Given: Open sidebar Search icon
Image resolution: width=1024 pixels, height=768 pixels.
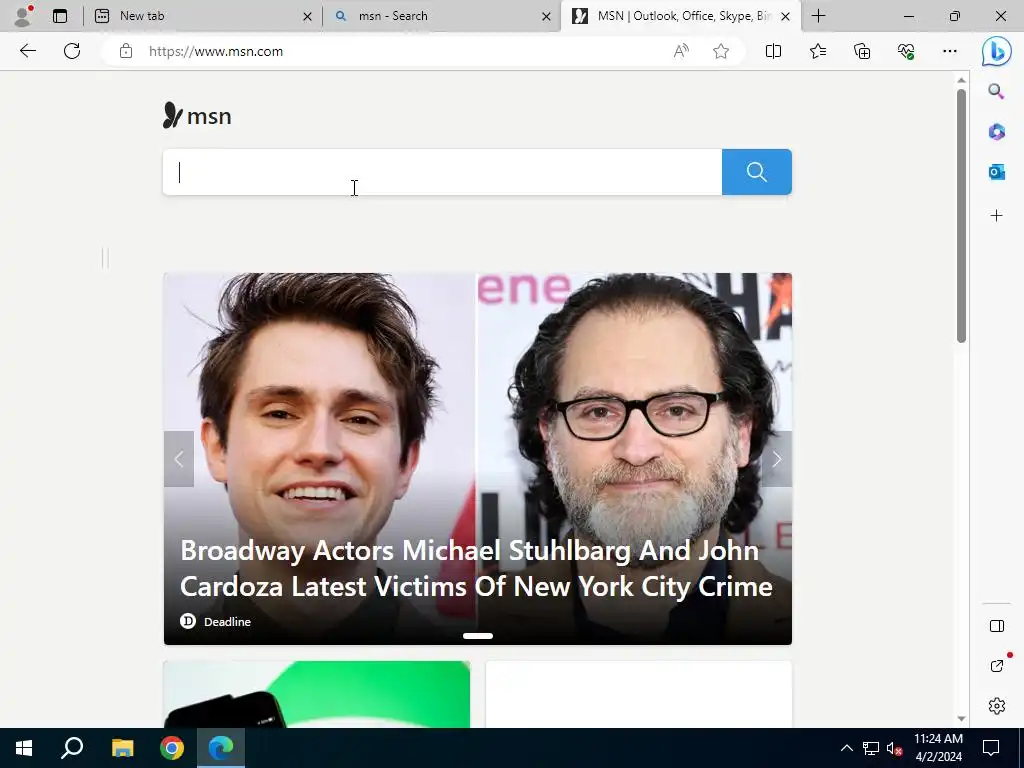Looking at the screenshot, I should pyautogui.click(x=996, y=91).
